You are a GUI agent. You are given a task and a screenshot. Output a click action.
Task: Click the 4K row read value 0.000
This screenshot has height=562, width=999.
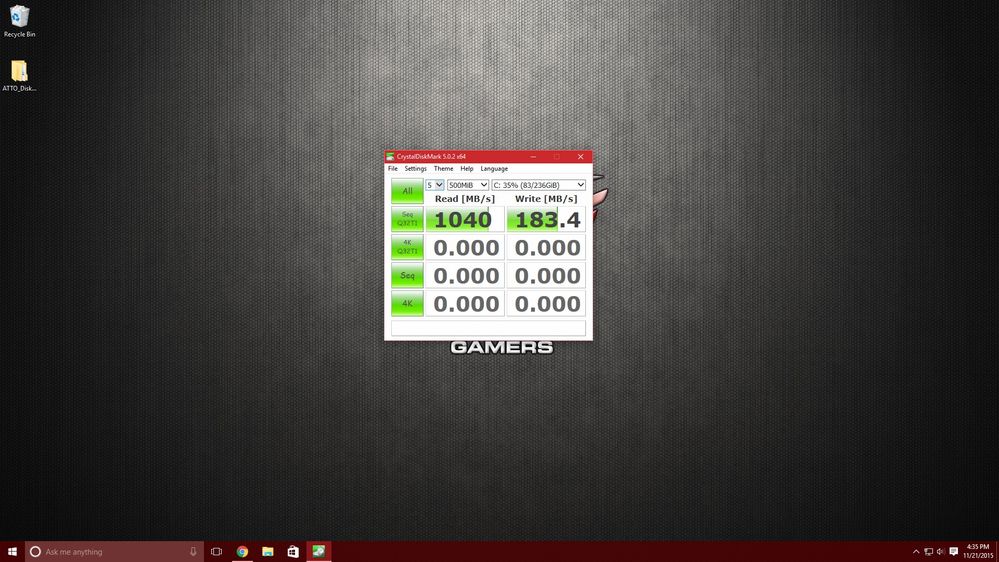(x=464, y=303)
